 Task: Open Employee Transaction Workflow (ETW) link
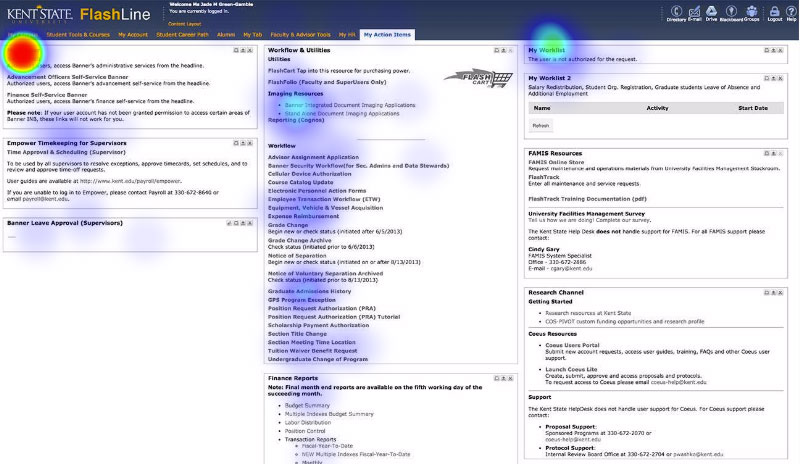click(324, 200)
